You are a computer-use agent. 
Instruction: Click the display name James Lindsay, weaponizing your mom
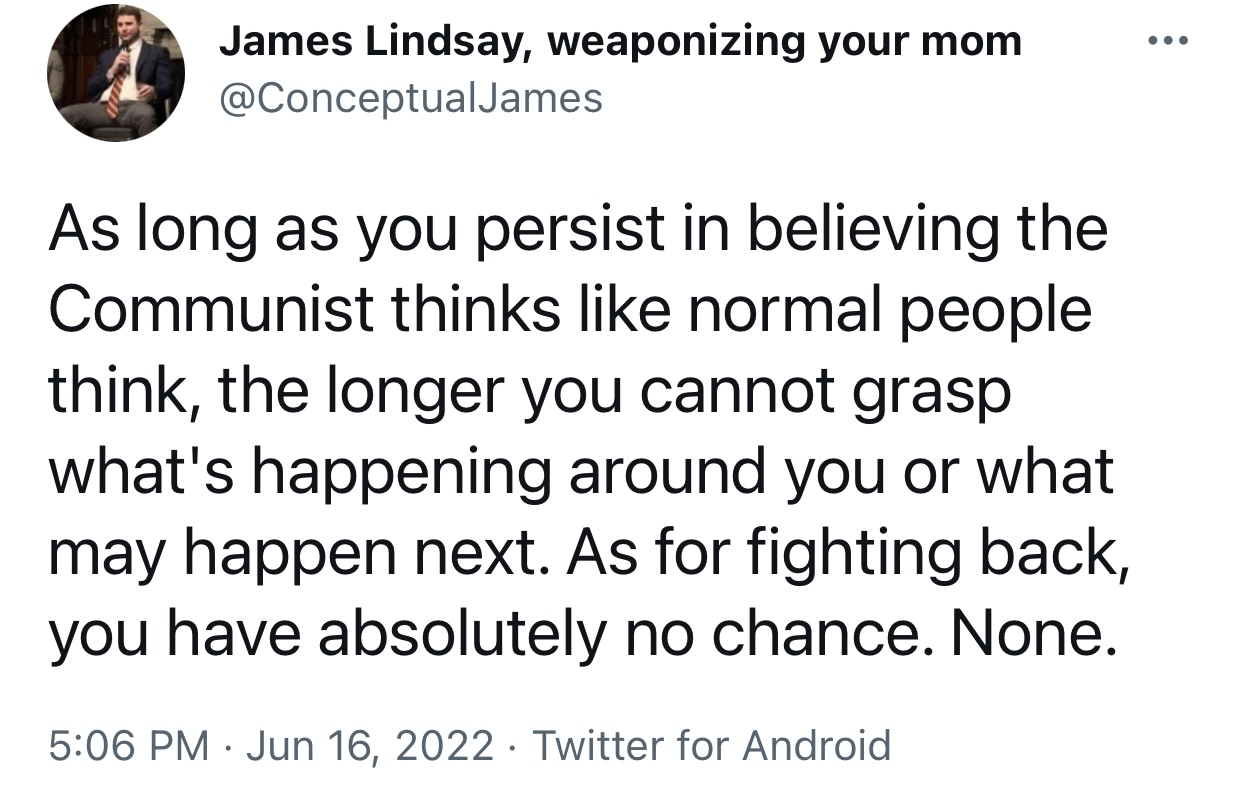point(621,42)
